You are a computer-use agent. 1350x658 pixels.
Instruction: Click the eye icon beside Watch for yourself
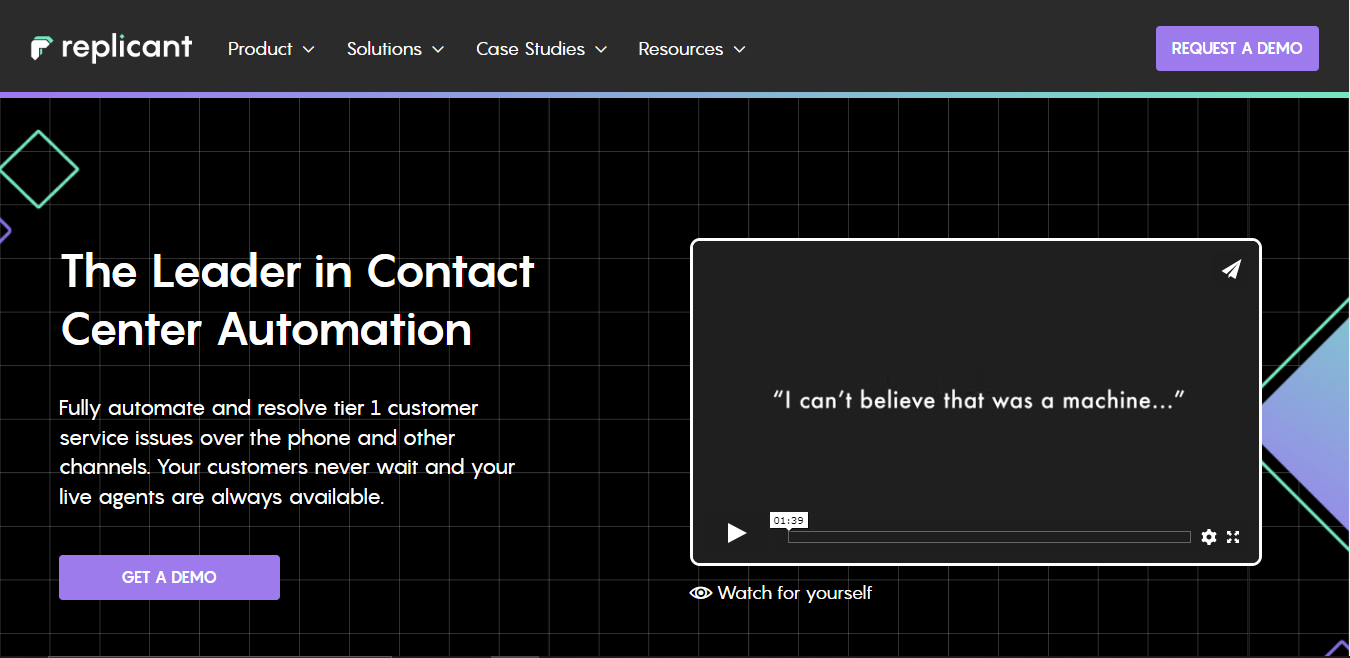point(701,593)
